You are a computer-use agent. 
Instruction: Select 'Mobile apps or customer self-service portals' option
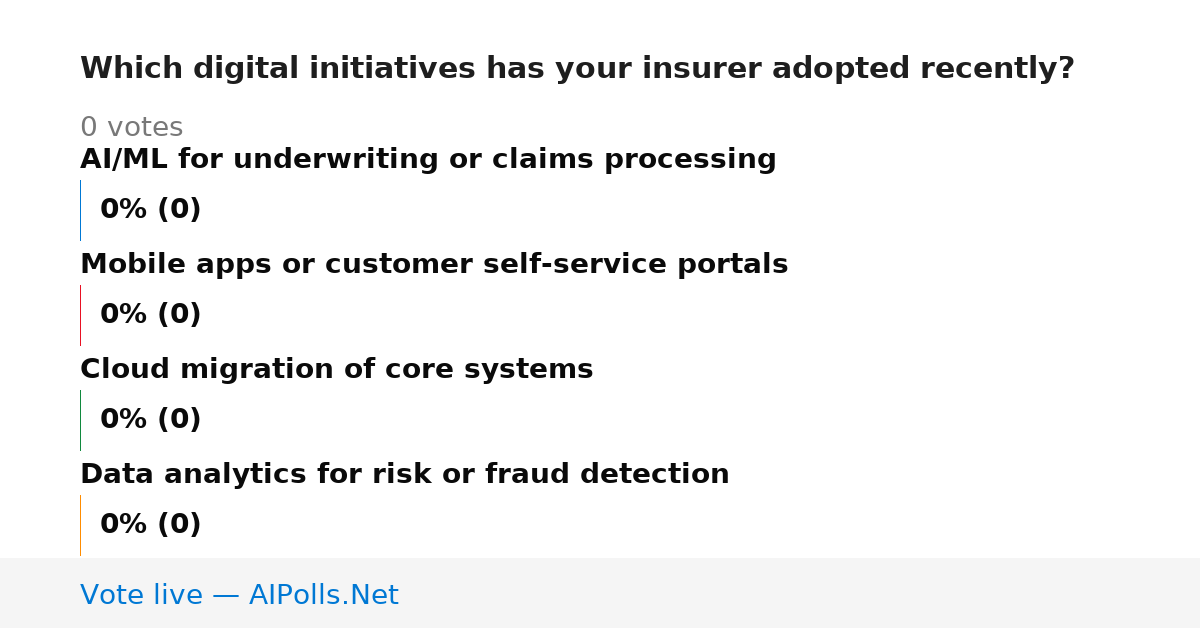434,265
